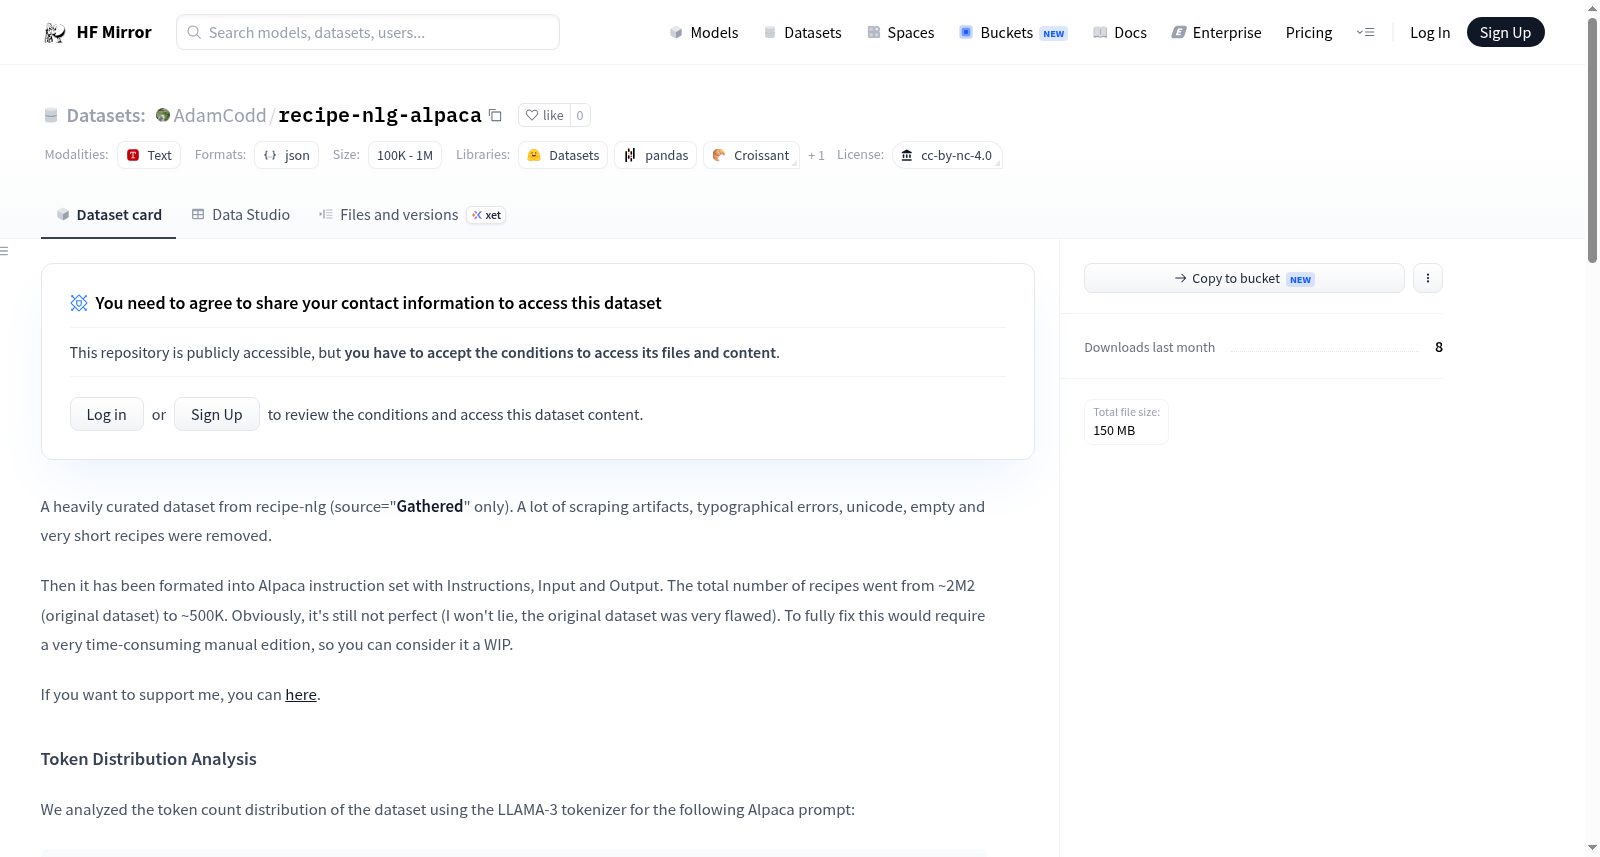This screenshot has height=857, width=1600.
Task: Go to the Pricing page
Action: pos(1309,33)
